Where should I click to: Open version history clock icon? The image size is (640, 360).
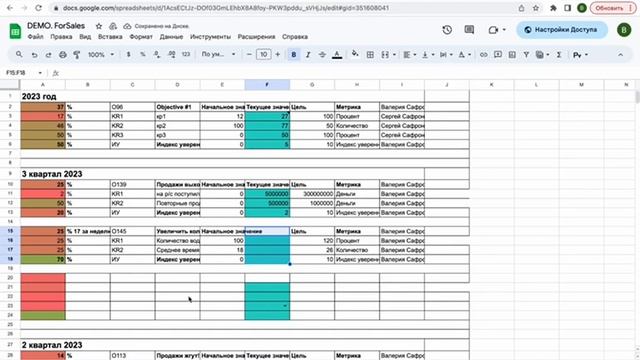click(447, 30)
